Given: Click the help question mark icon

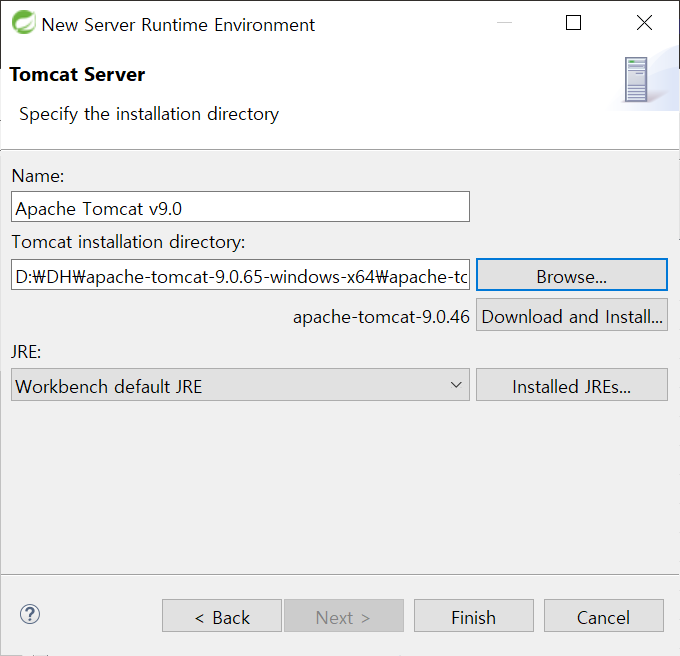Looking at the screenshot, I should coord(30,614).
